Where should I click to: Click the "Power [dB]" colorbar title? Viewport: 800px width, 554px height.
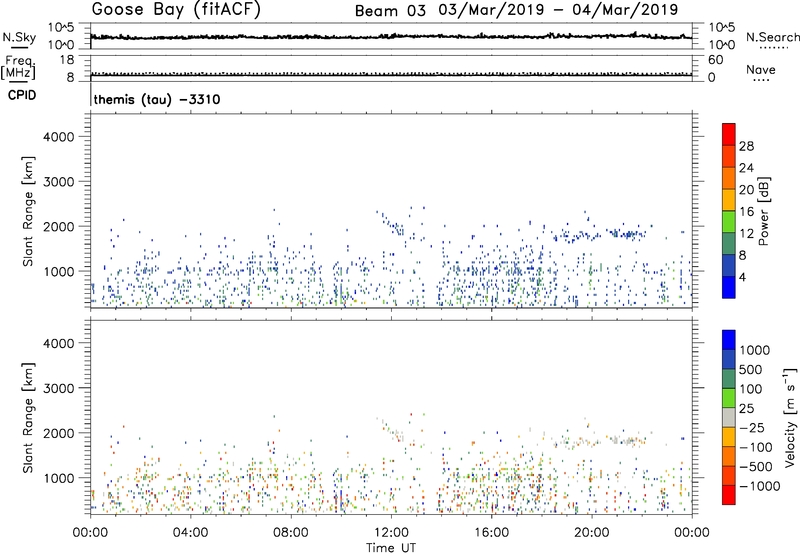pos(763,211)
